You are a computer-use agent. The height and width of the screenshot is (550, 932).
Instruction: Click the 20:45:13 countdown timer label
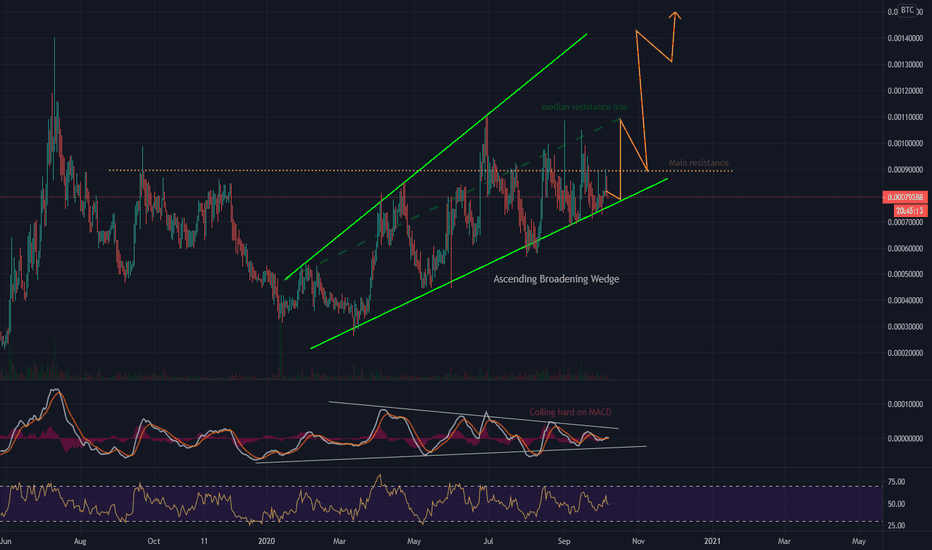(x=910, y=210)
